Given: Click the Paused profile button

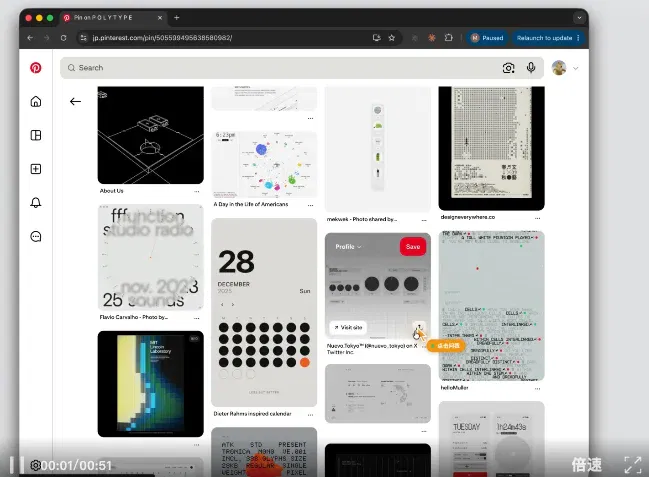Looking at the screenshot, I should pyautogui.click(x=487, y=38).
